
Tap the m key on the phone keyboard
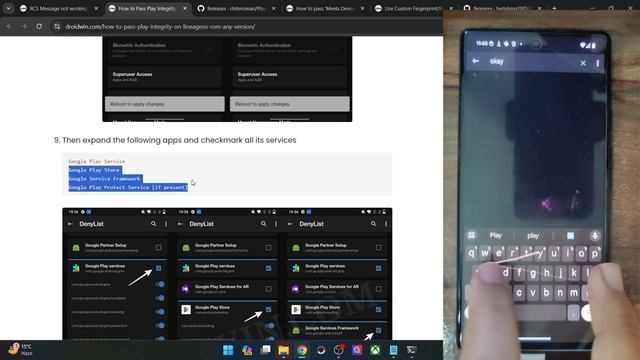coord(573,293)
